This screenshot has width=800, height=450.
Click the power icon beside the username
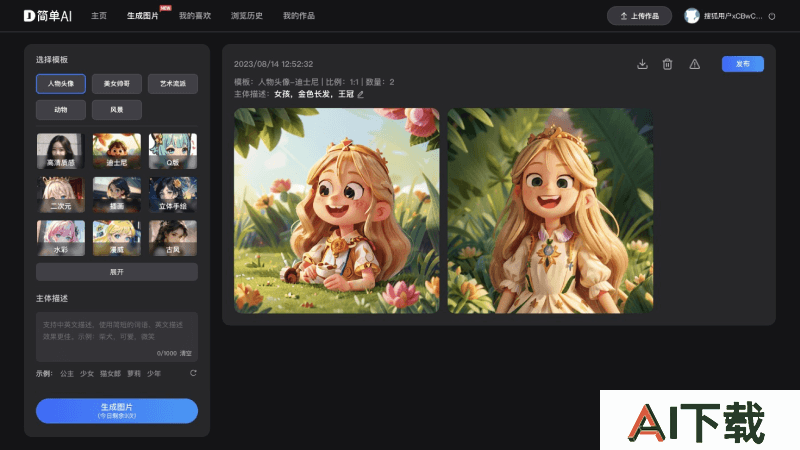coord(771,16)
